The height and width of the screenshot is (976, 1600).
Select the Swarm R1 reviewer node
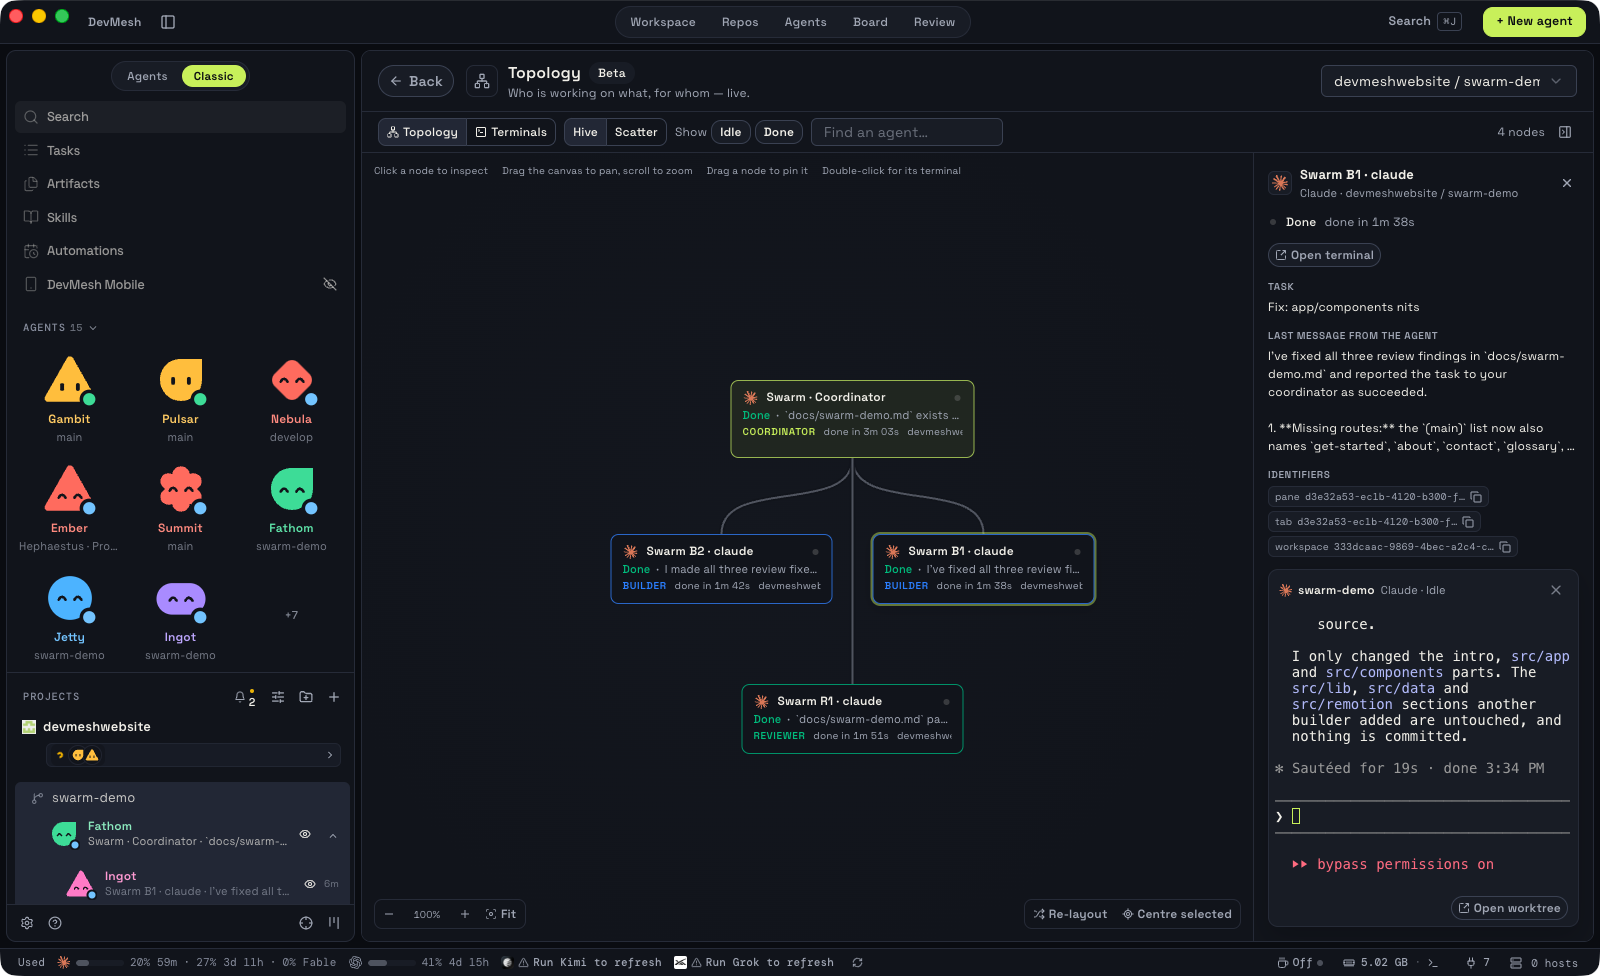tap(852, 719)
